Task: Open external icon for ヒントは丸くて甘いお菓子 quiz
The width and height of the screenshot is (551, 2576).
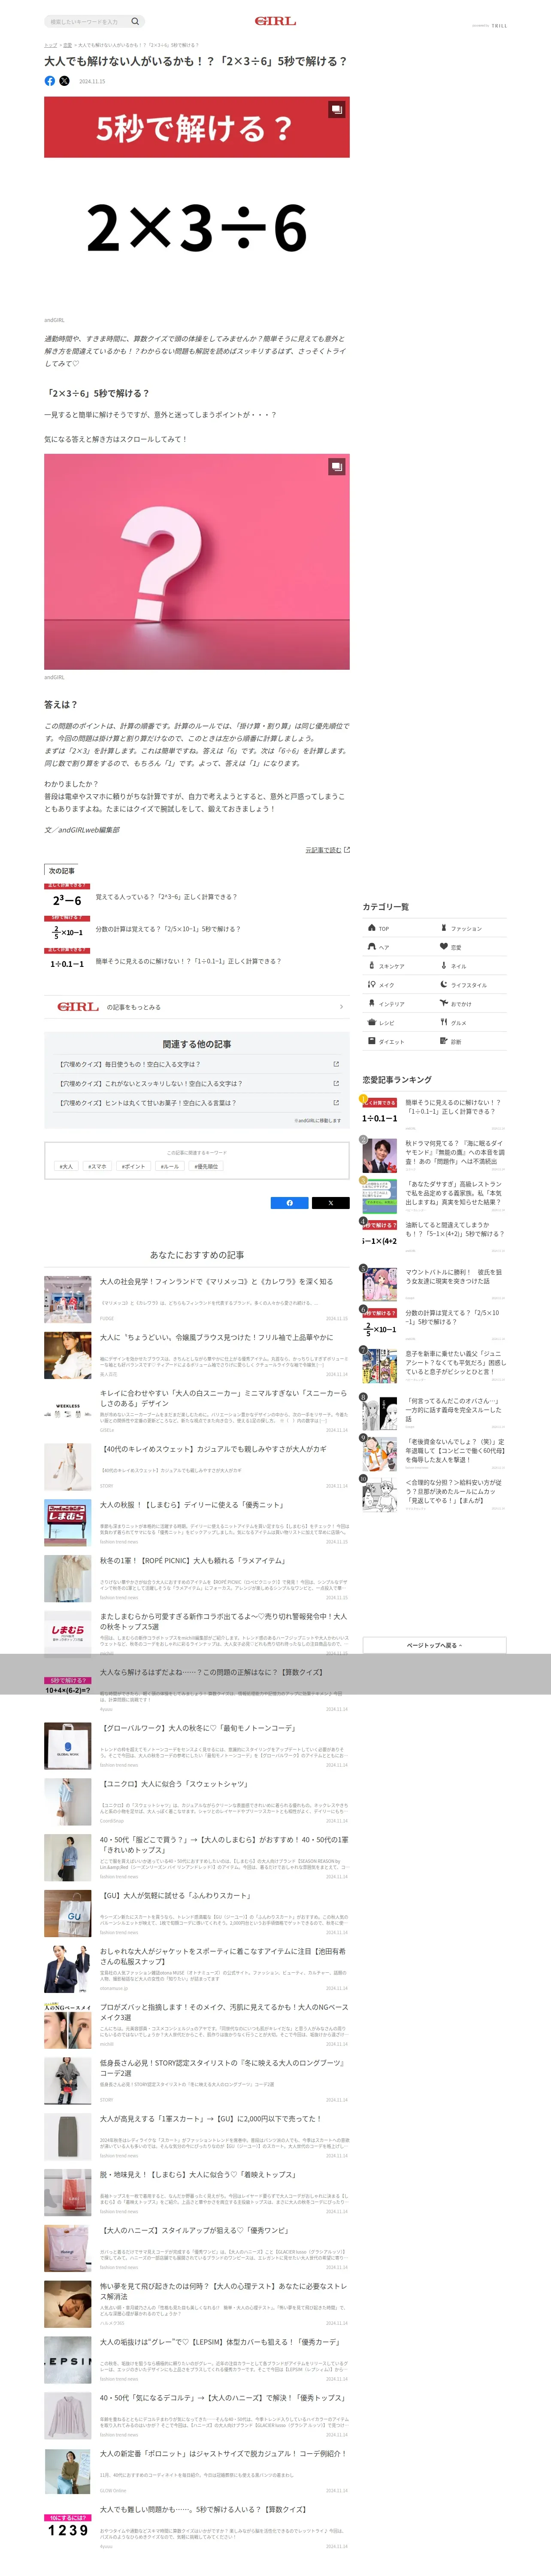Action: pos(336,1102)
